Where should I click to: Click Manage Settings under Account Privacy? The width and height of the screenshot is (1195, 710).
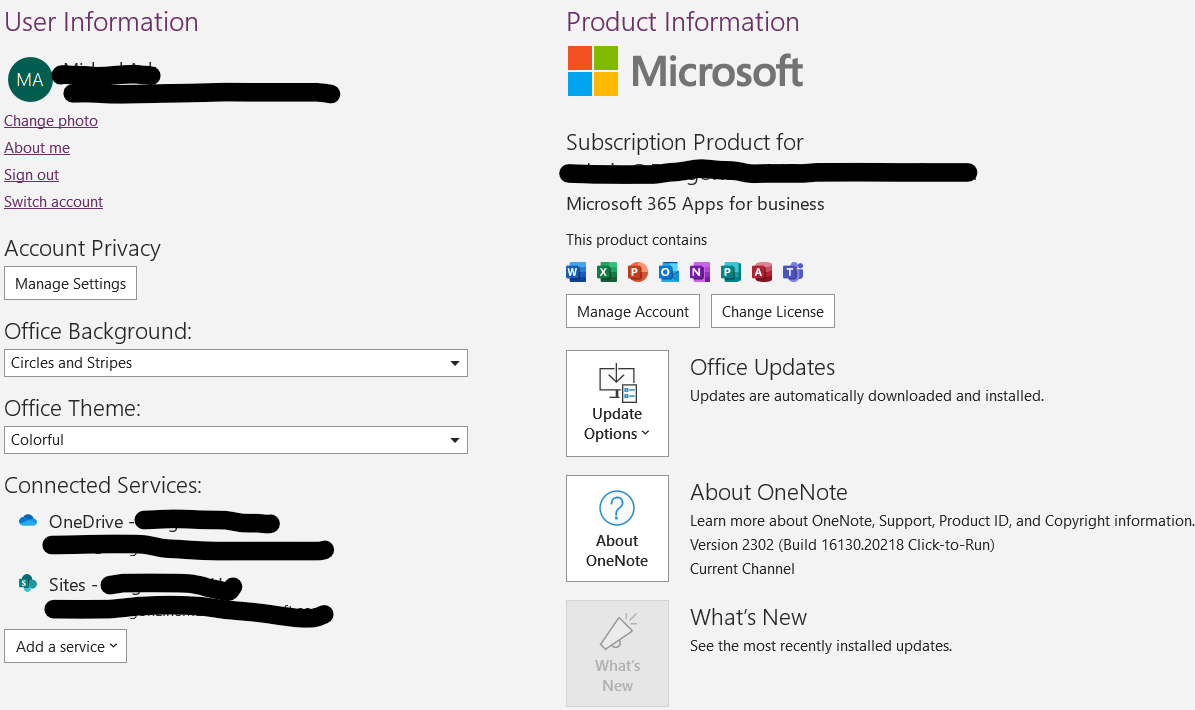(x=70, y=283)
